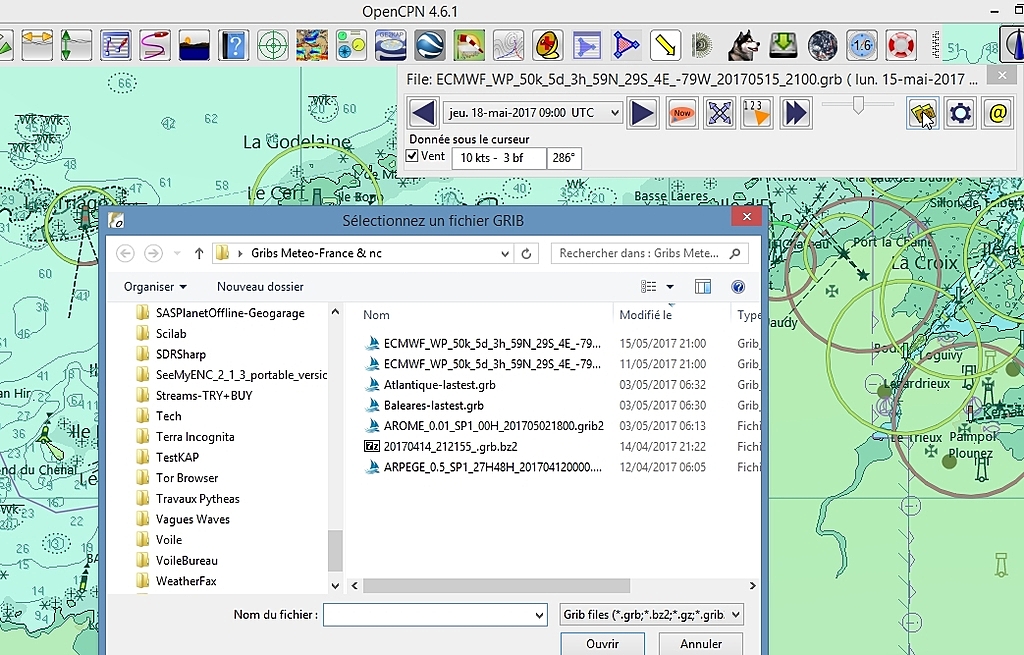
Task: Click the GRIB time slider handle
Action: [858, 104]
